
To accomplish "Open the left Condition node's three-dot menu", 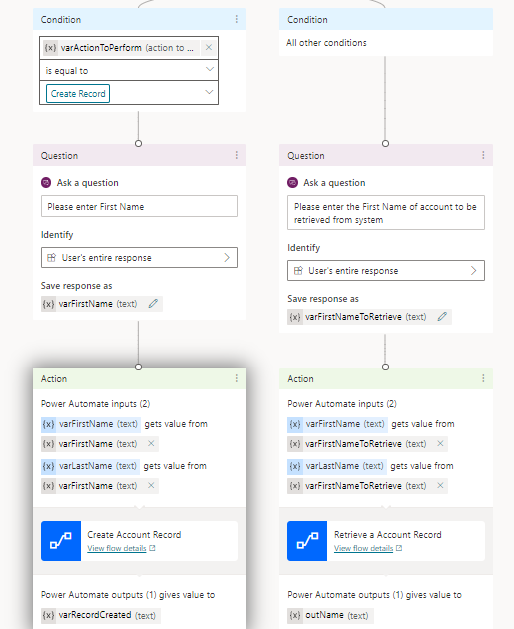I will (237, 19).
